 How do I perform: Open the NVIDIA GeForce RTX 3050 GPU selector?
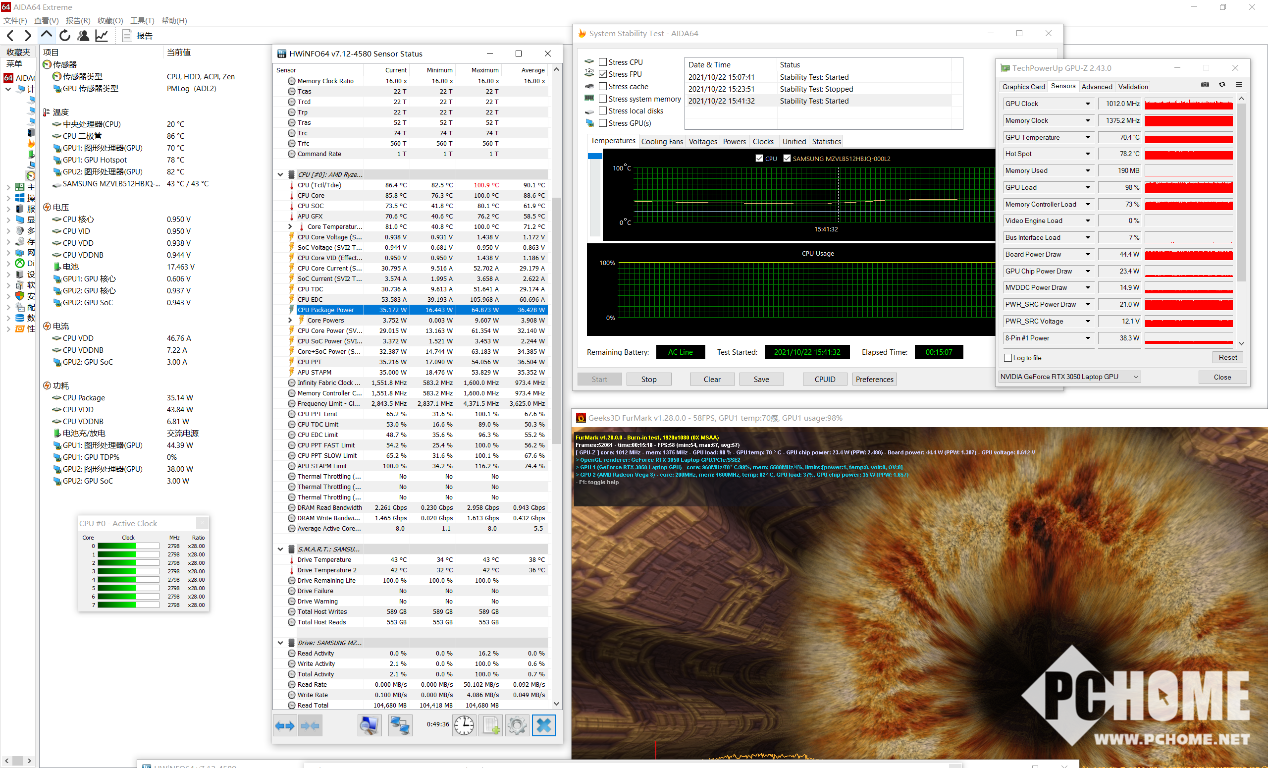point(1071,377)
